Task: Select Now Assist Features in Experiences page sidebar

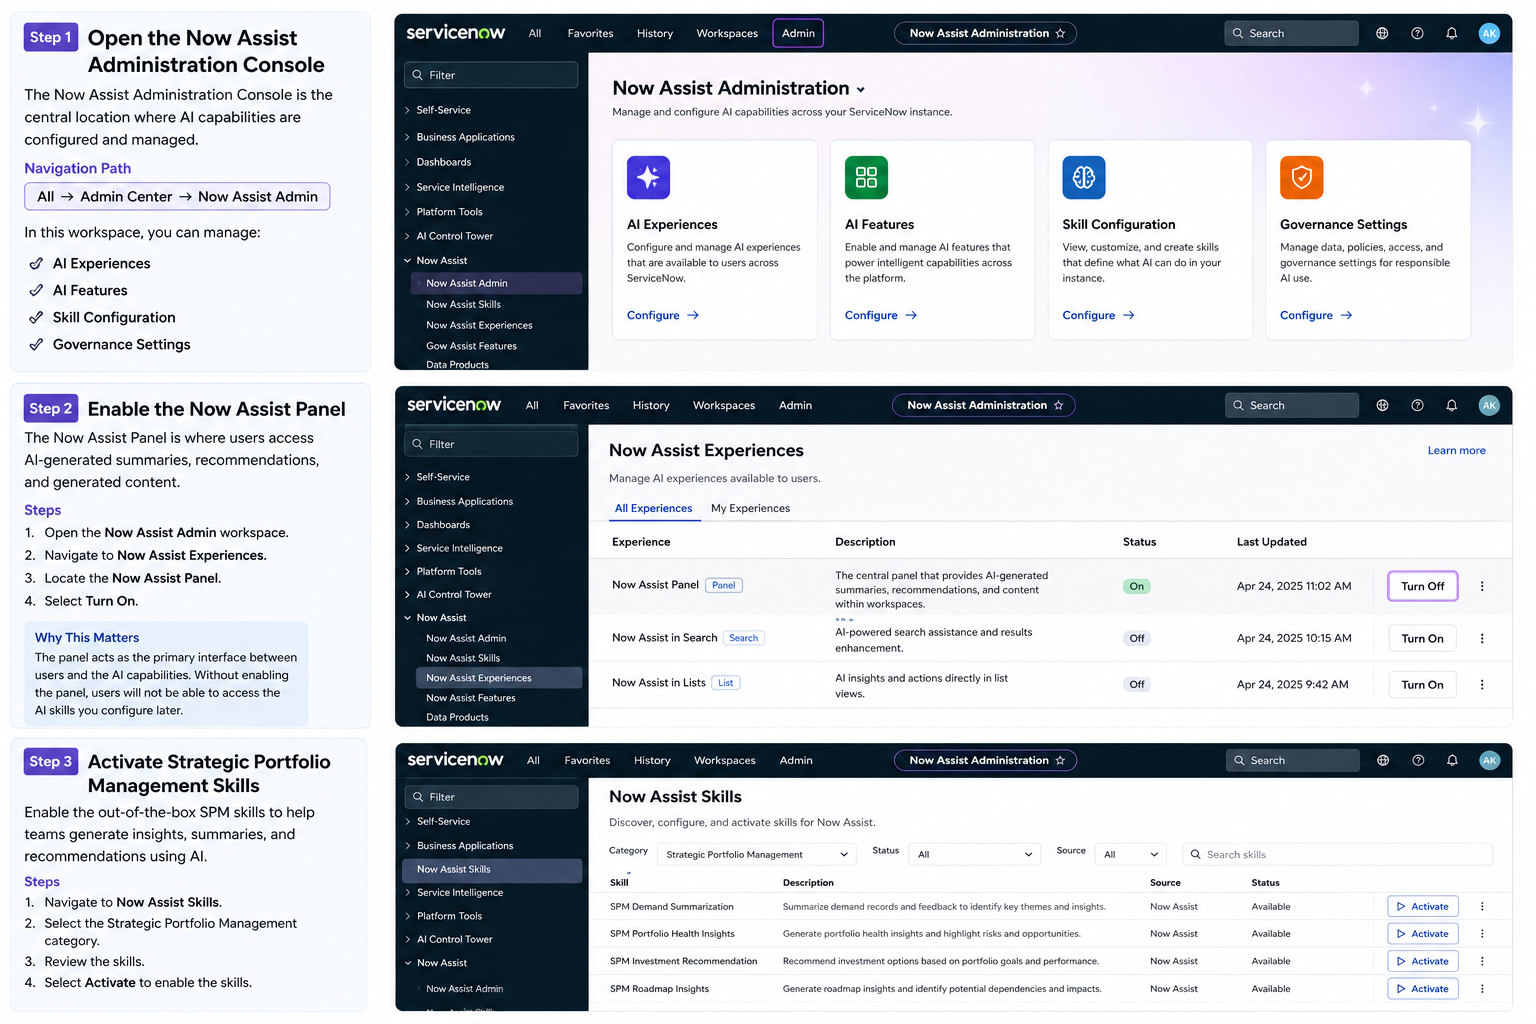Action: tap(471, 698)
